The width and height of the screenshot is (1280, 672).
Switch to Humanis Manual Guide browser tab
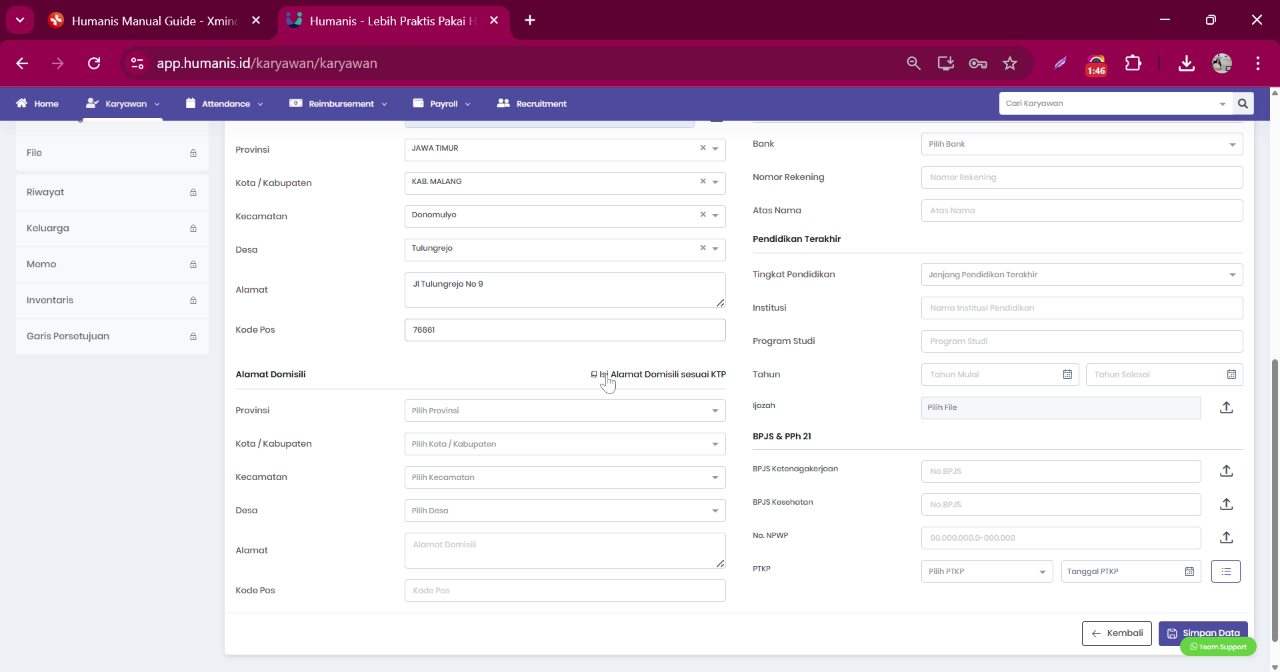pos(154,20)
